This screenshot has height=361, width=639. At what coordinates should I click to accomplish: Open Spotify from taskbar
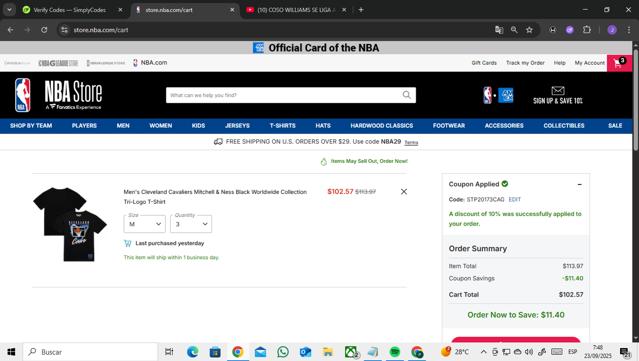pos(395,352)
